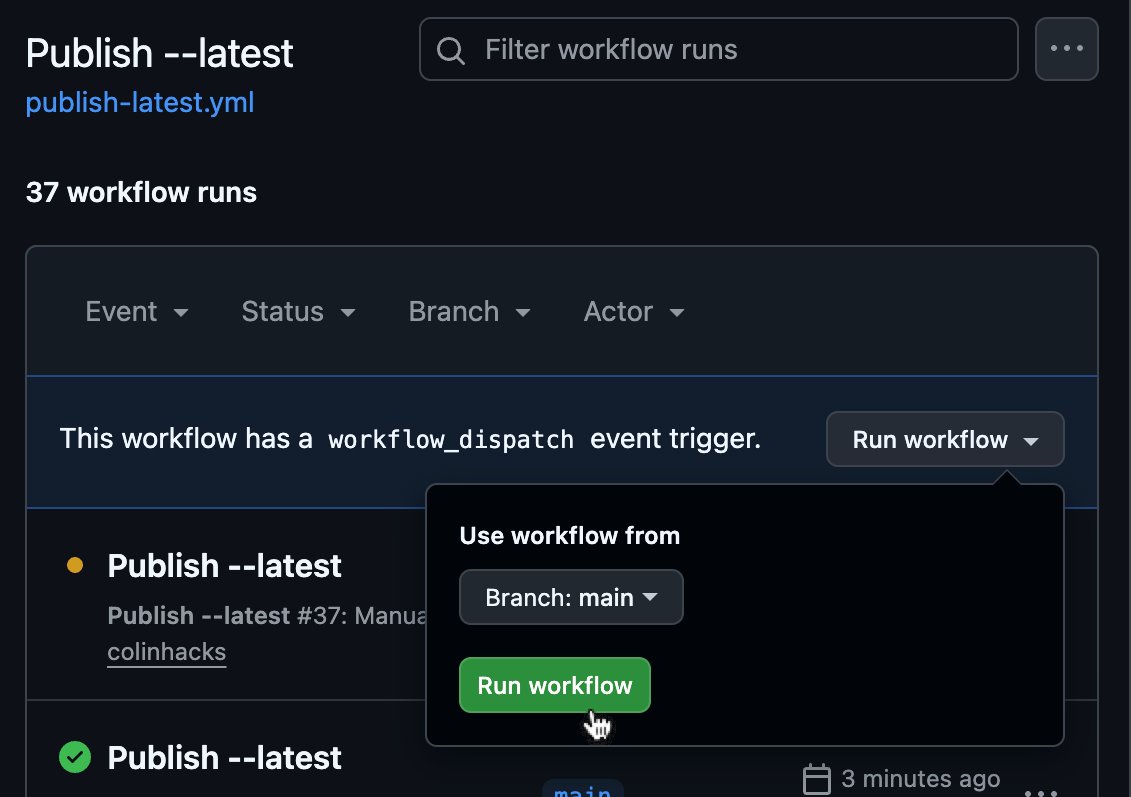
Task: Open the Branch filter dropdown
Action: pyautogui.click(x=470, y=311)
